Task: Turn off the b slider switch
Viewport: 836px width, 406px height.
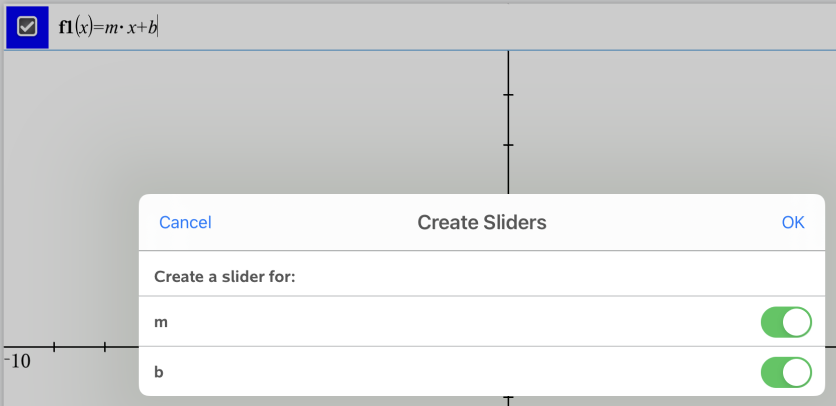Action: pos(785,373)
